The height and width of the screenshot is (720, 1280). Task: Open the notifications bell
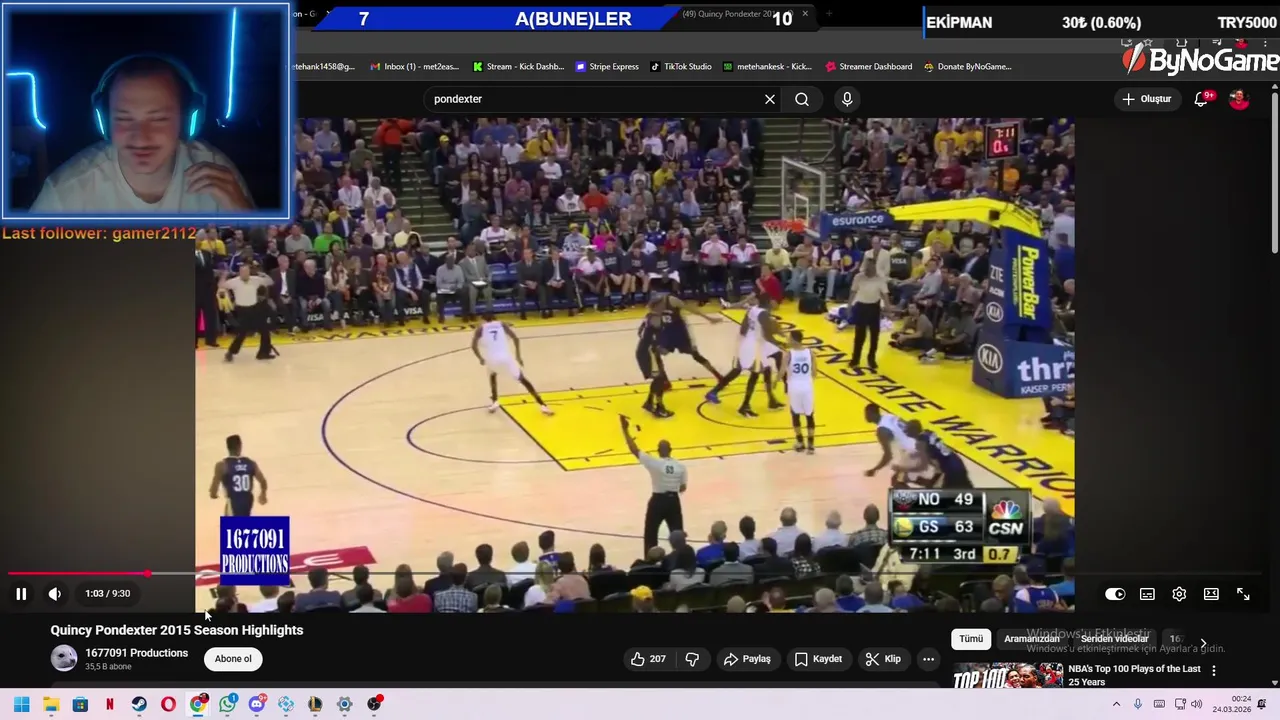coord(1202,99)
